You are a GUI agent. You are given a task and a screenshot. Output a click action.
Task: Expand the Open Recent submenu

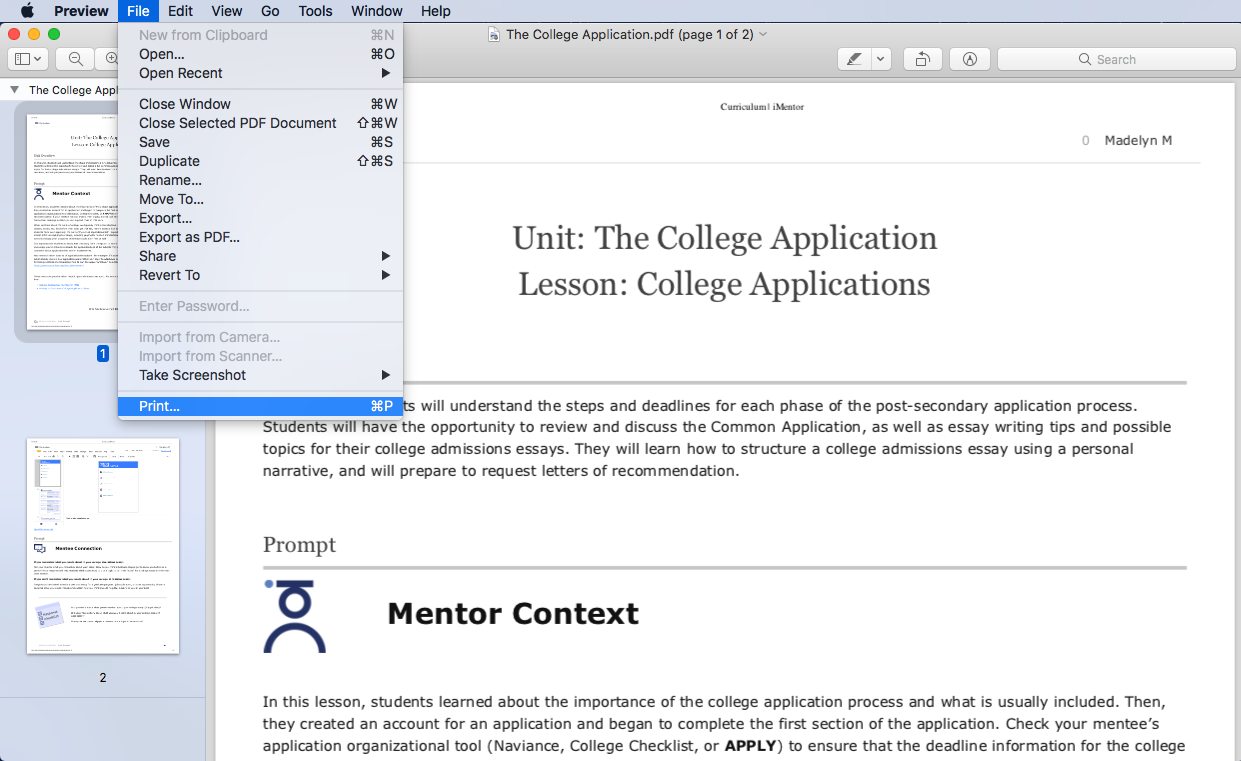click(x=260, y=73)
